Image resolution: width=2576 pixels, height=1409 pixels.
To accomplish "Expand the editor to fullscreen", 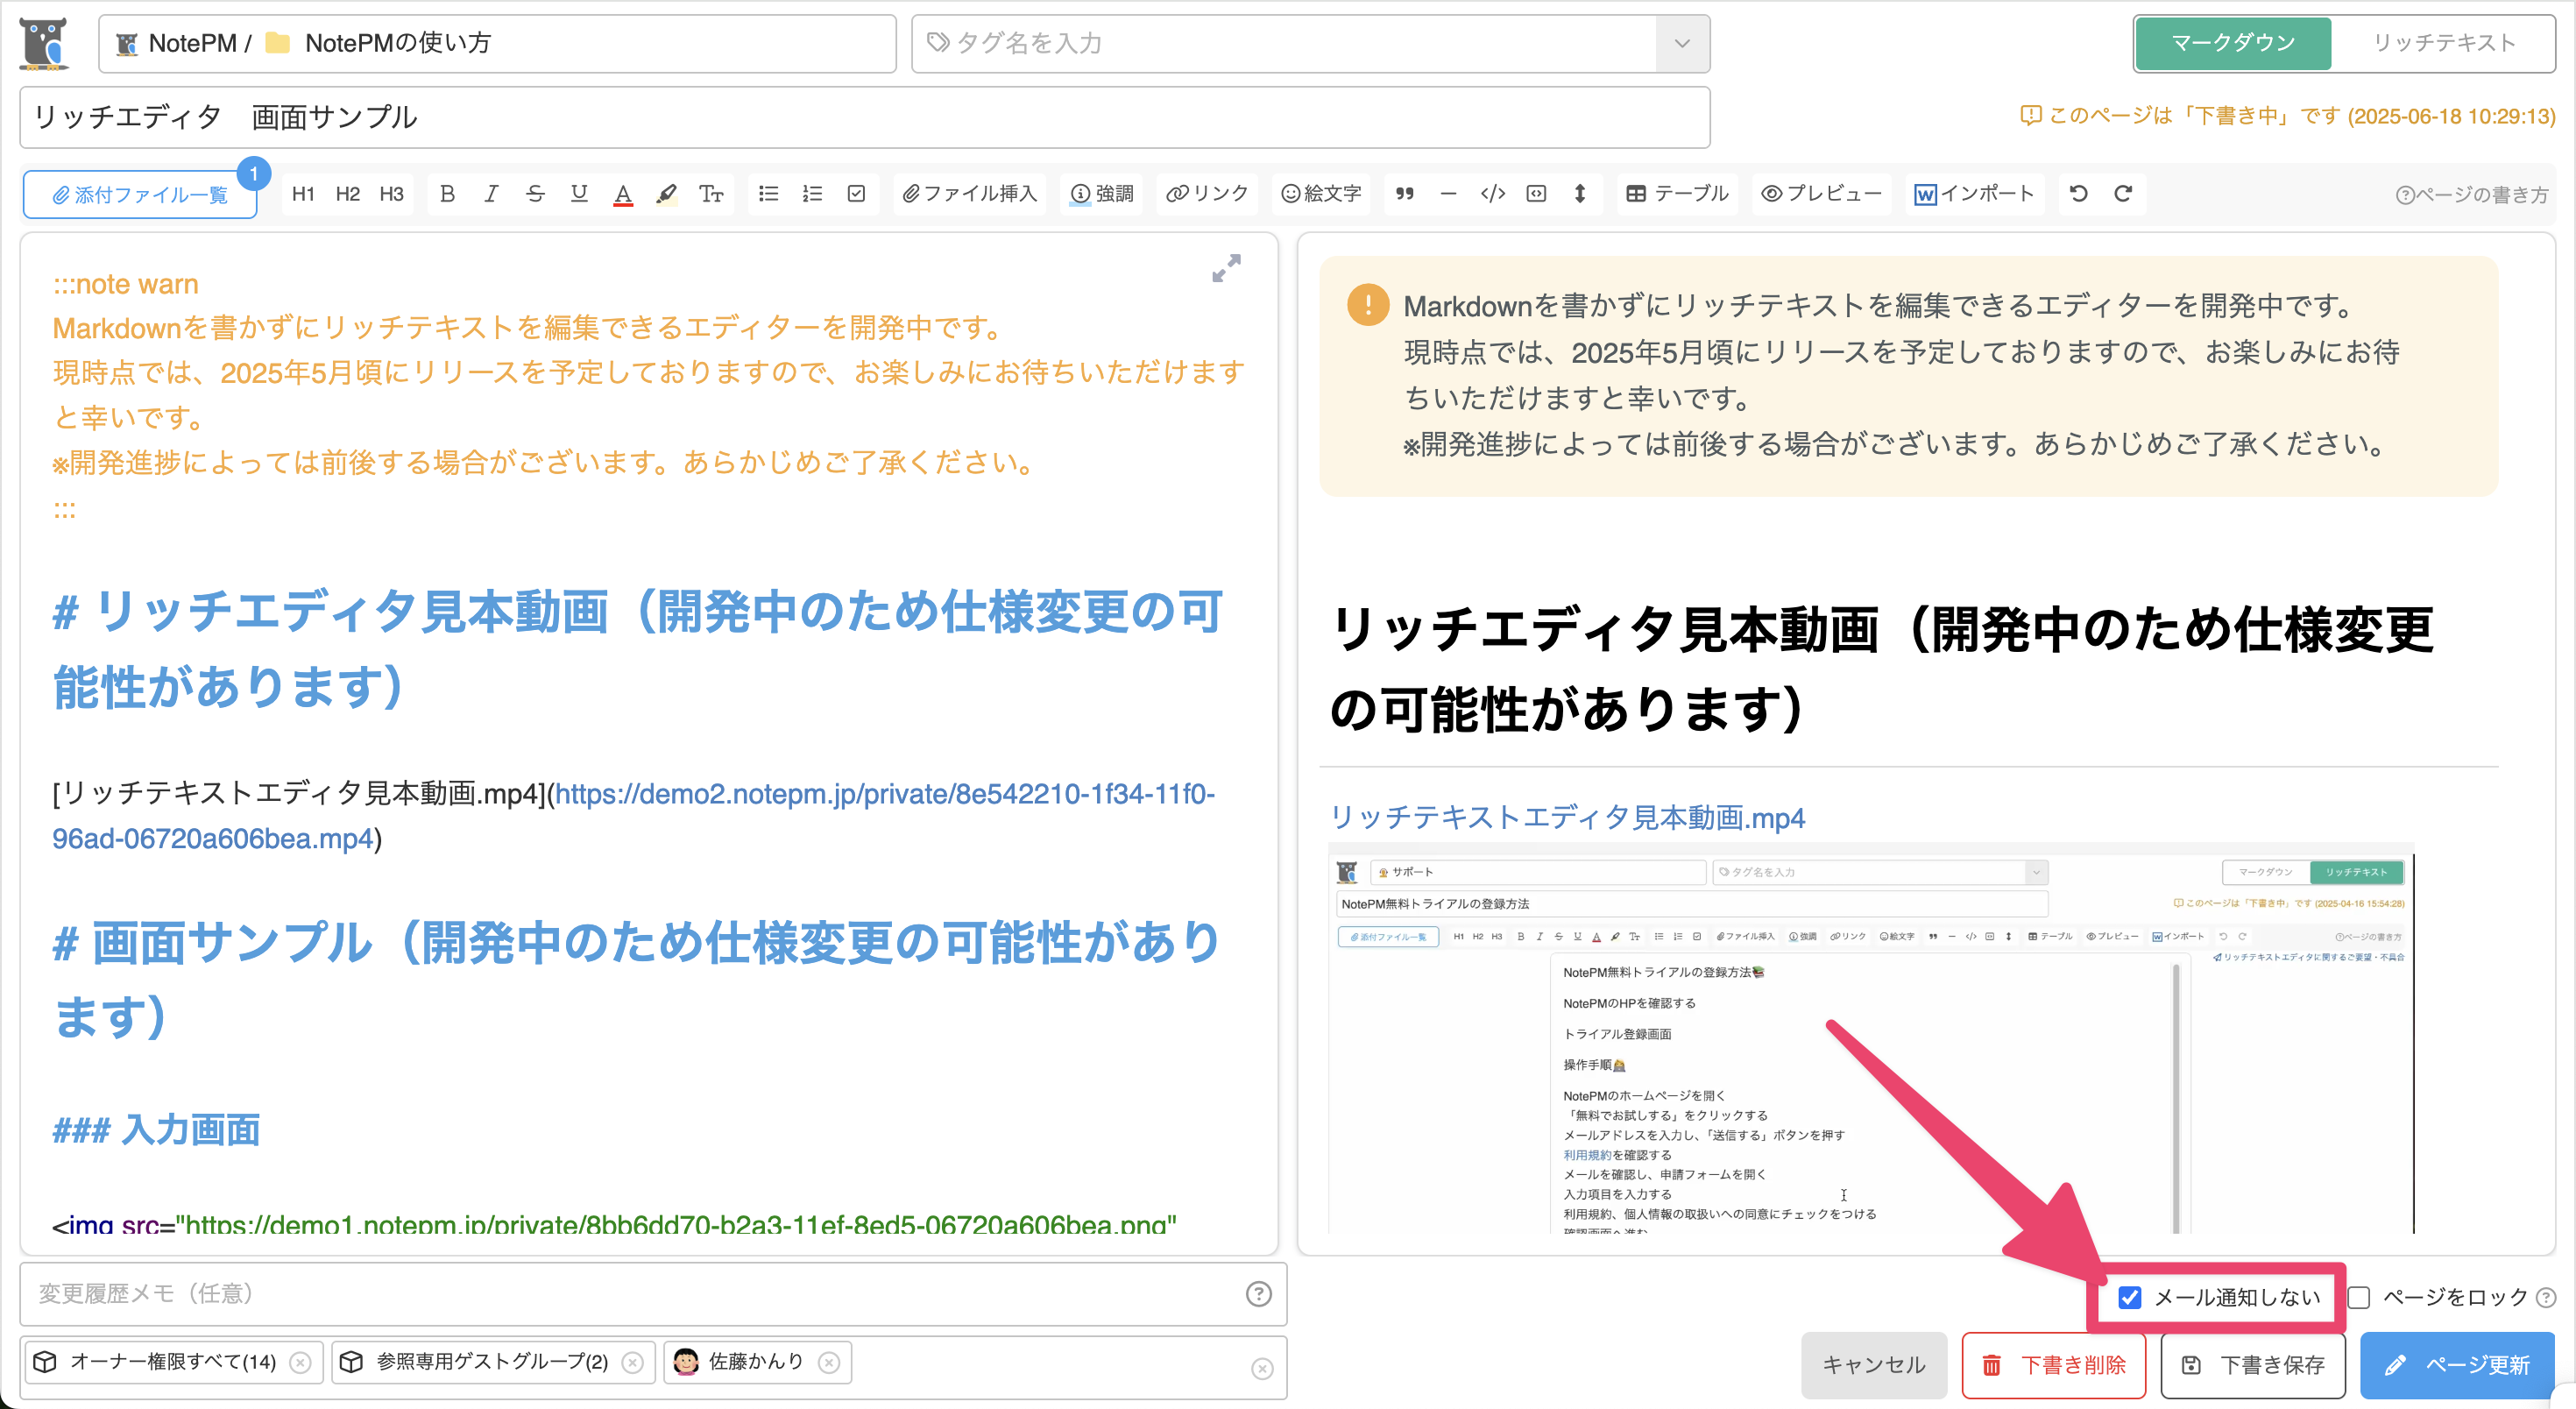I will click(1226, 268).
